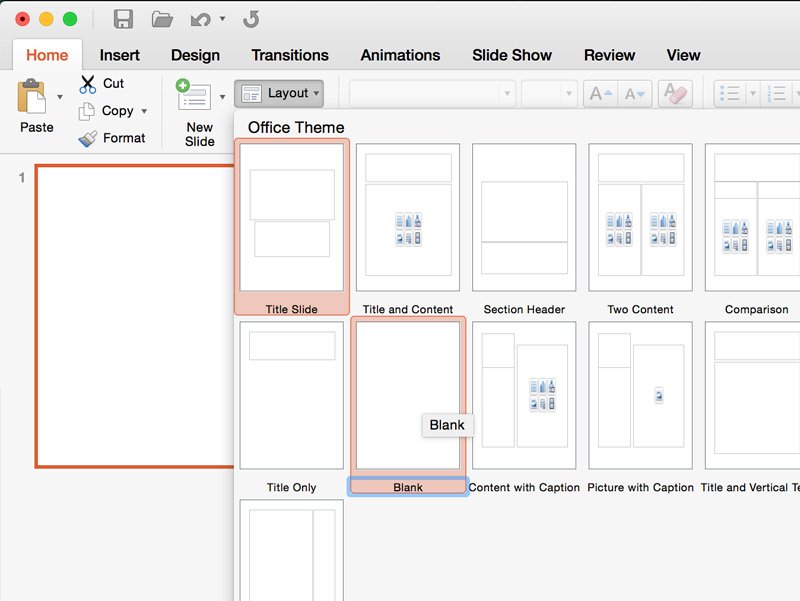Select the Format painter brush icon
This screenshot has width=800, height=601.
[x=88, y=138]
